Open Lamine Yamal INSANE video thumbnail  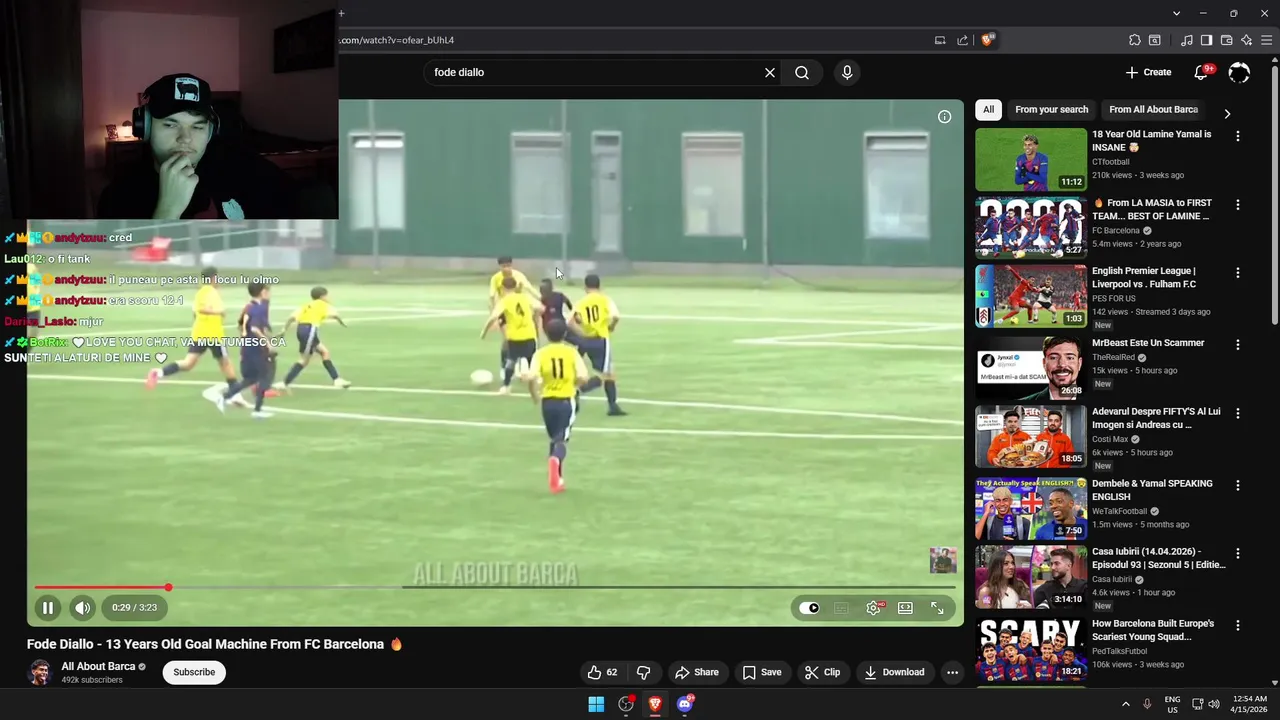pos(1031,159)
